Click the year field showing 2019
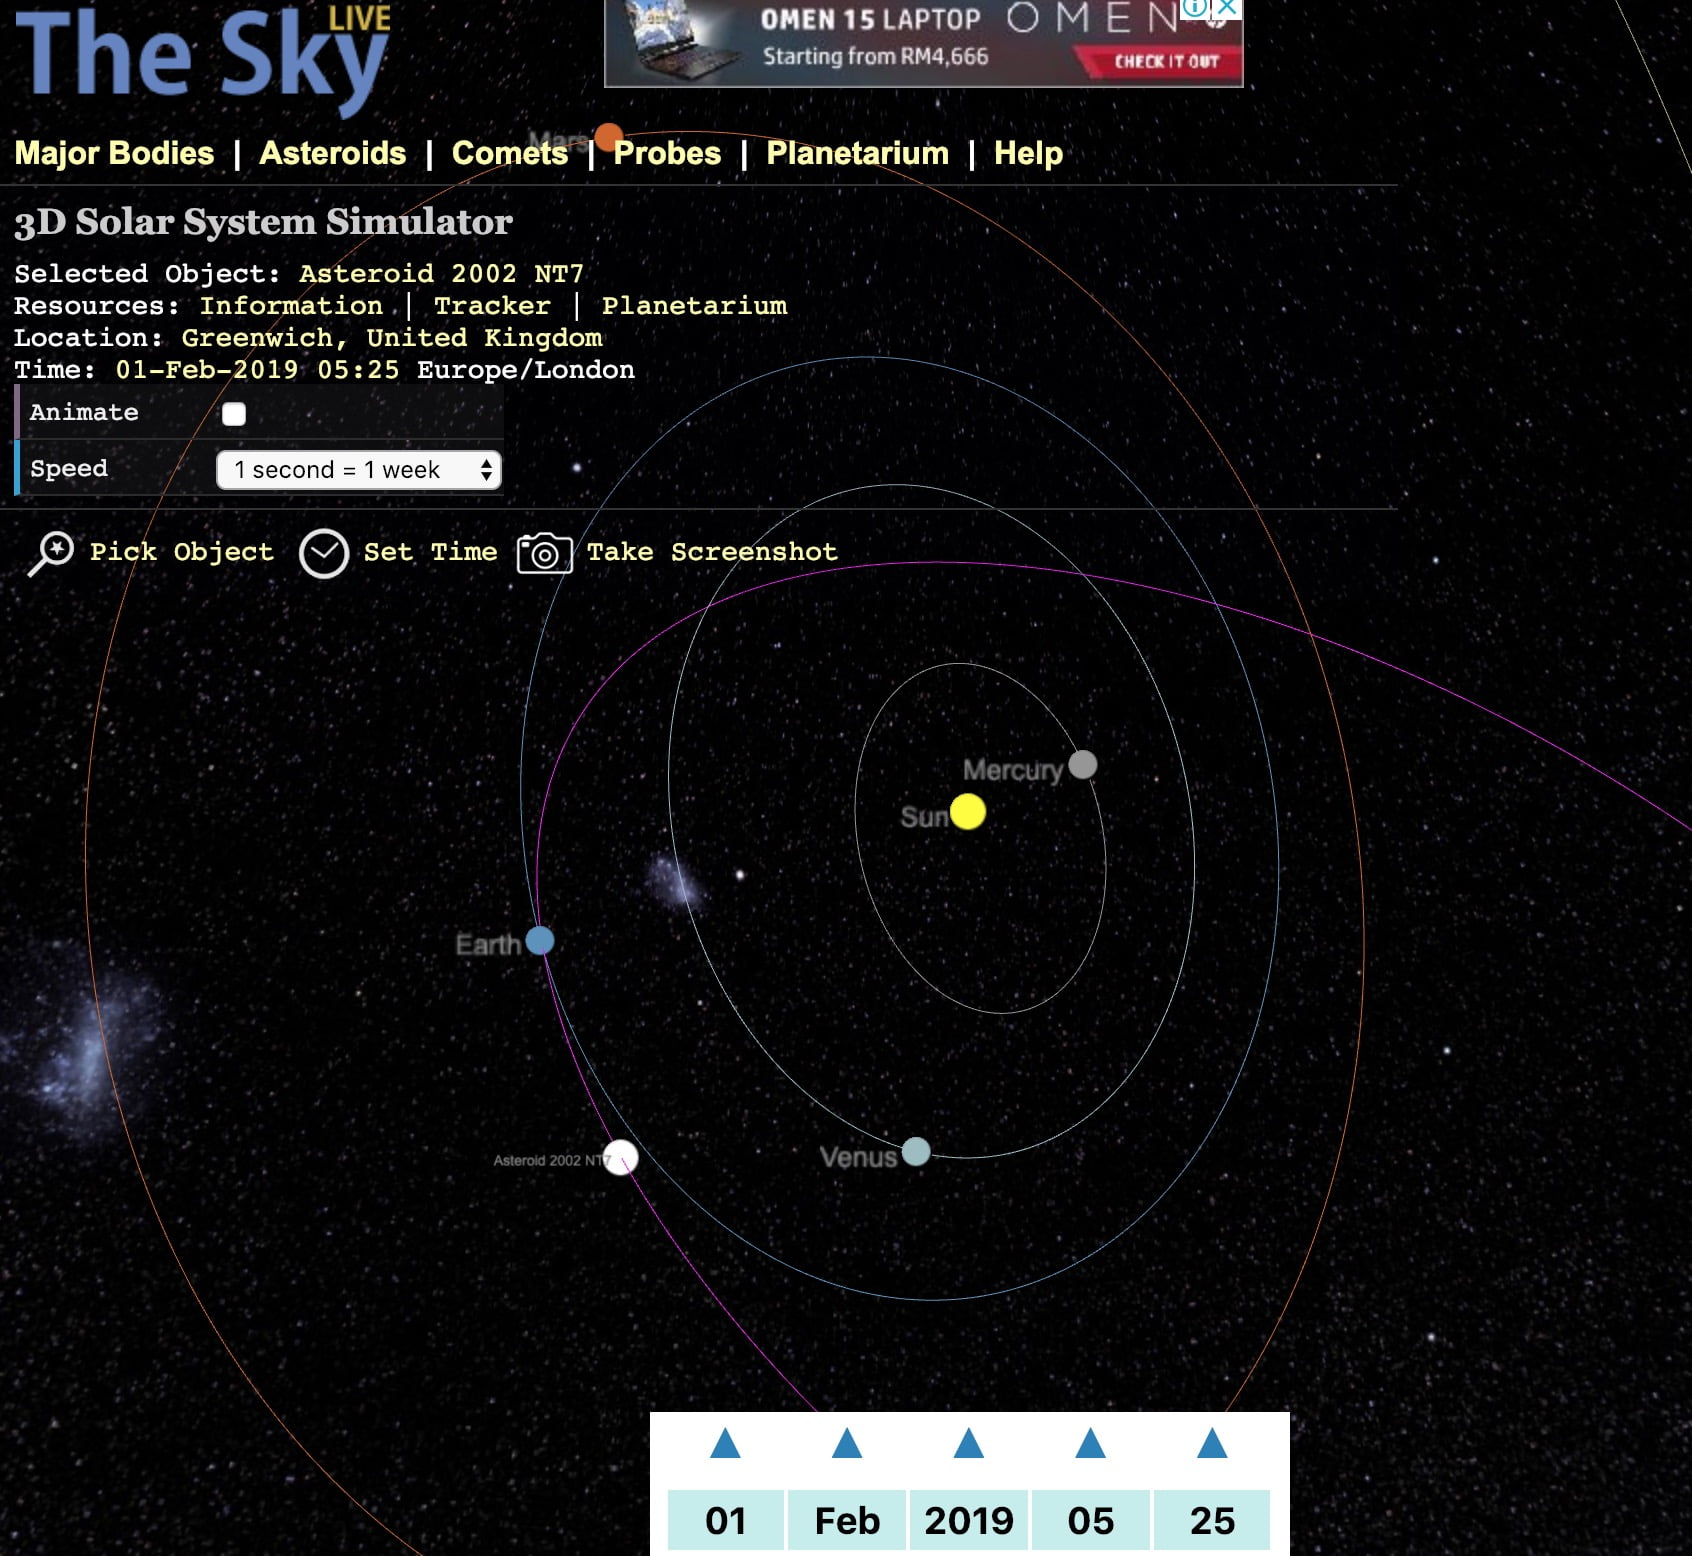 pyautogui.click(x=969, y=1520)
